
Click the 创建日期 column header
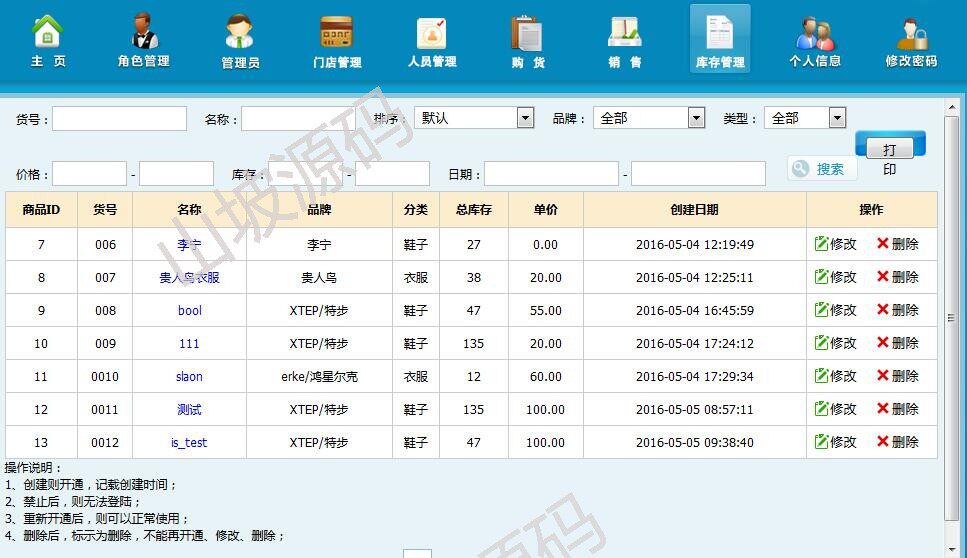(694, 210)
